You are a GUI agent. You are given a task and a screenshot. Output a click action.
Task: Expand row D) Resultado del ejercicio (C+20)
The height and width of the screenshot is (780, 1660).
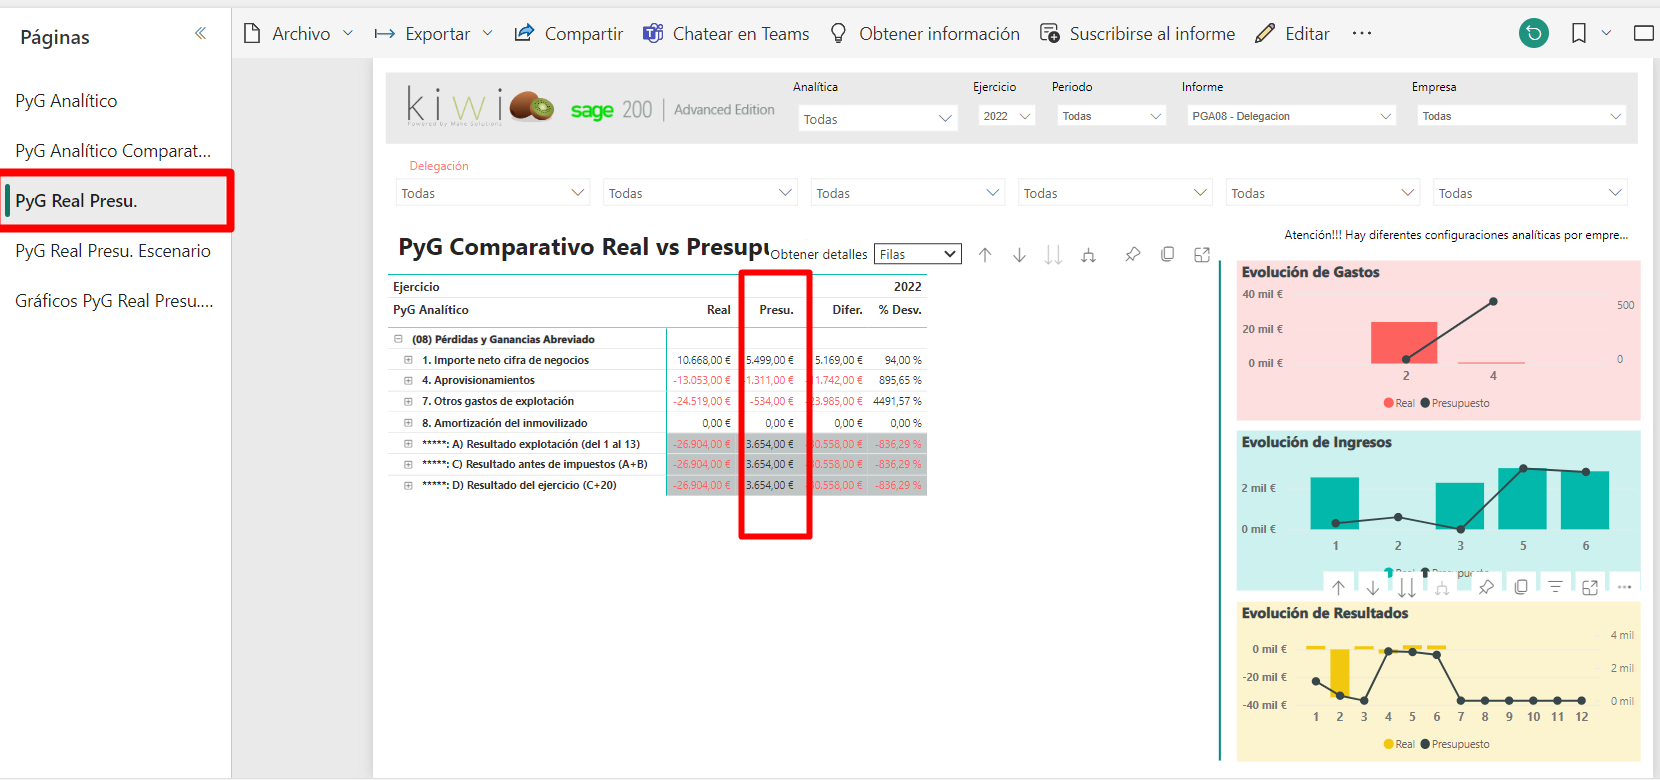click(408, 485)
